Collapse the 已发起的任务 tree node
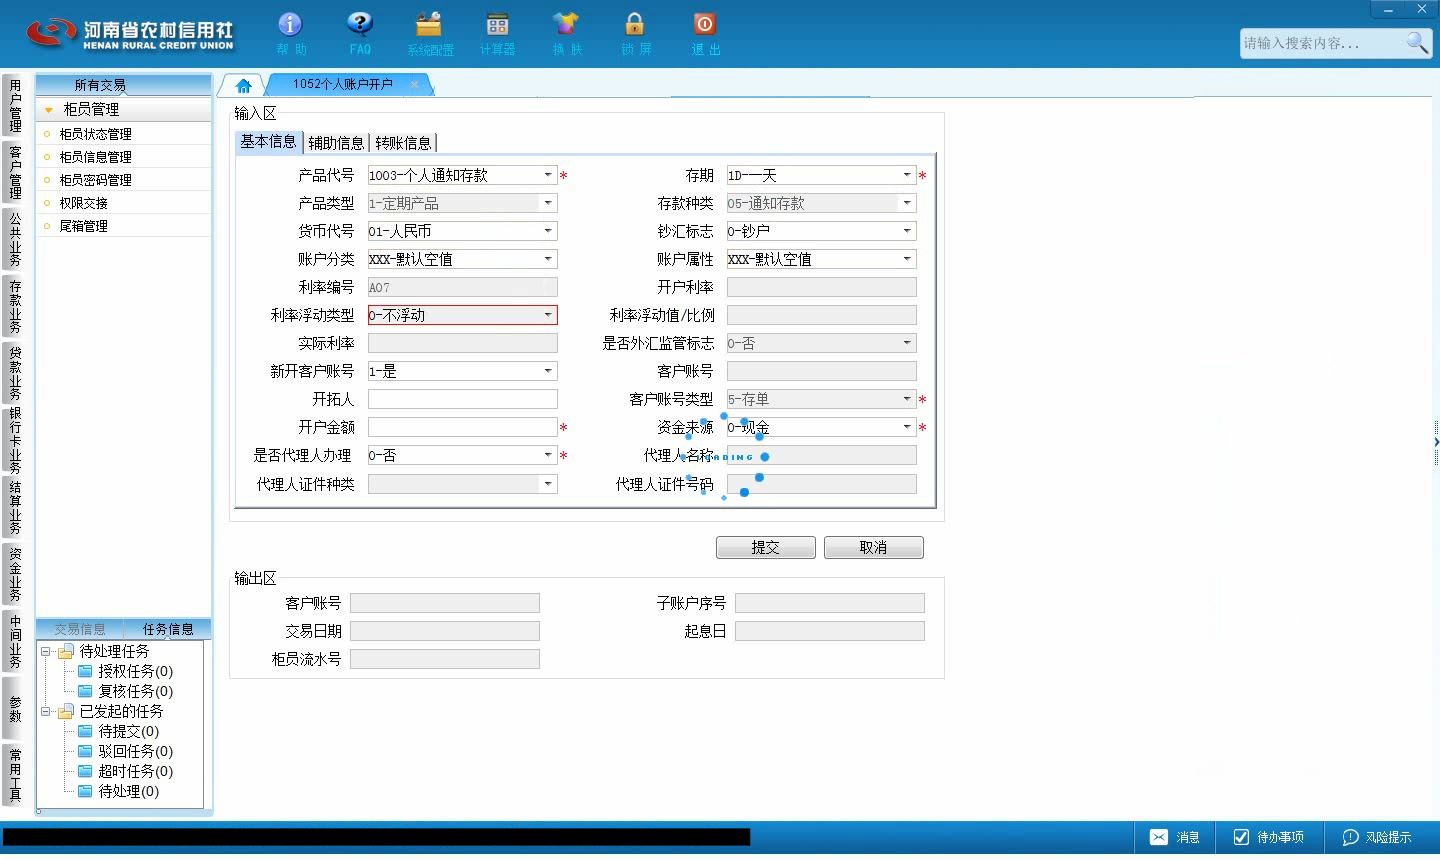 (45, 711)
